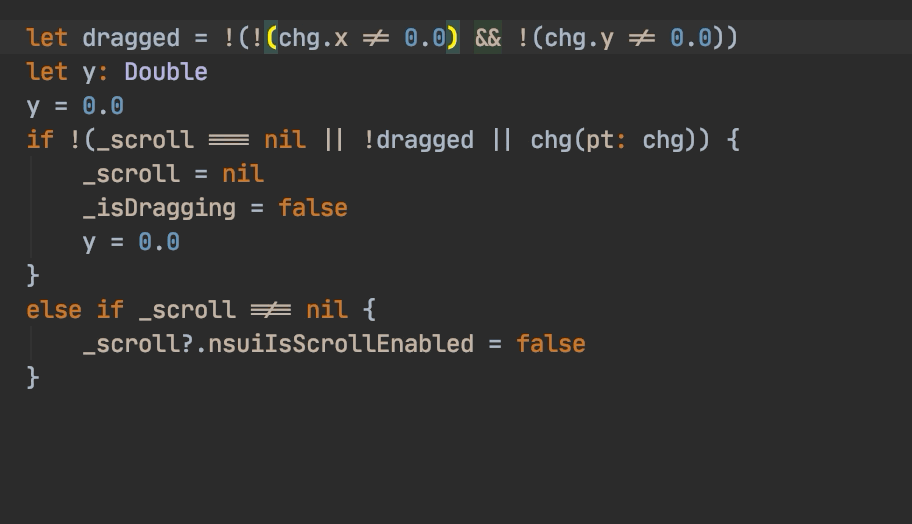Screen dimensions: 912x524
Task: Click the 'if' keyword starting the if statement
Action: point(40,140)
